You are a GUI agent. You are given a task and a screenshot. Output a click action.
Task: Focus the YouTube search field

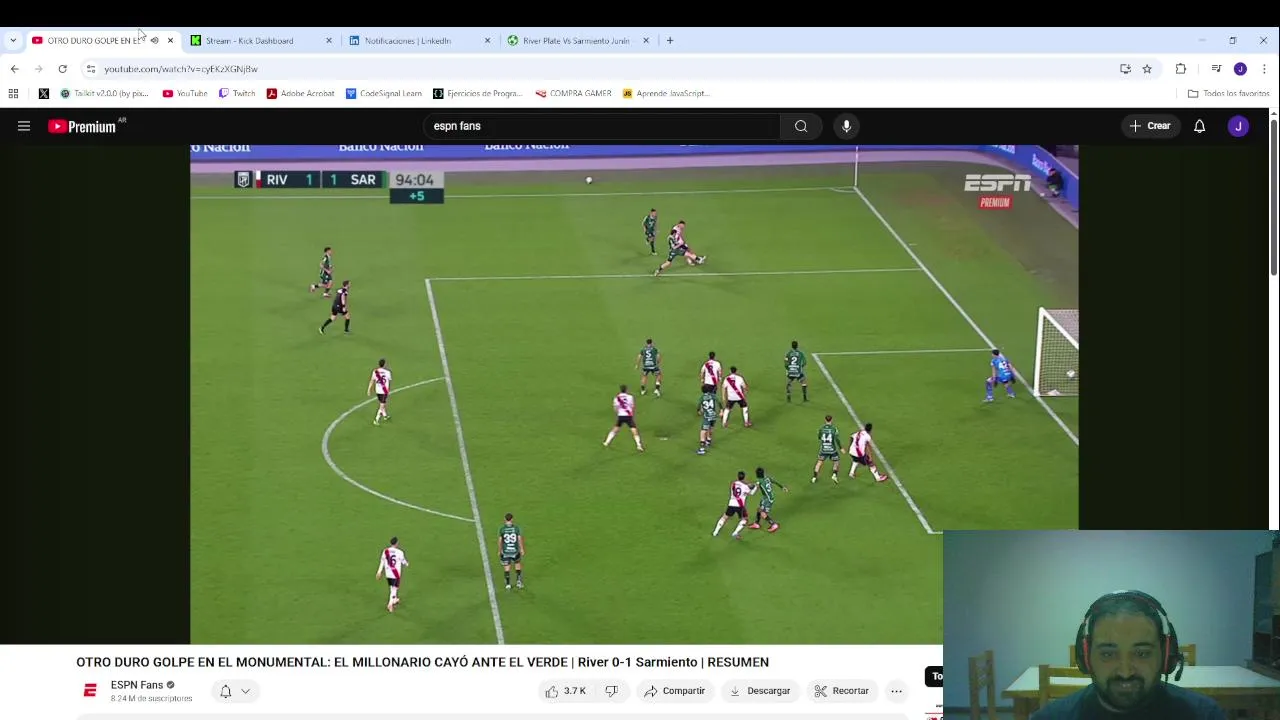601,126
